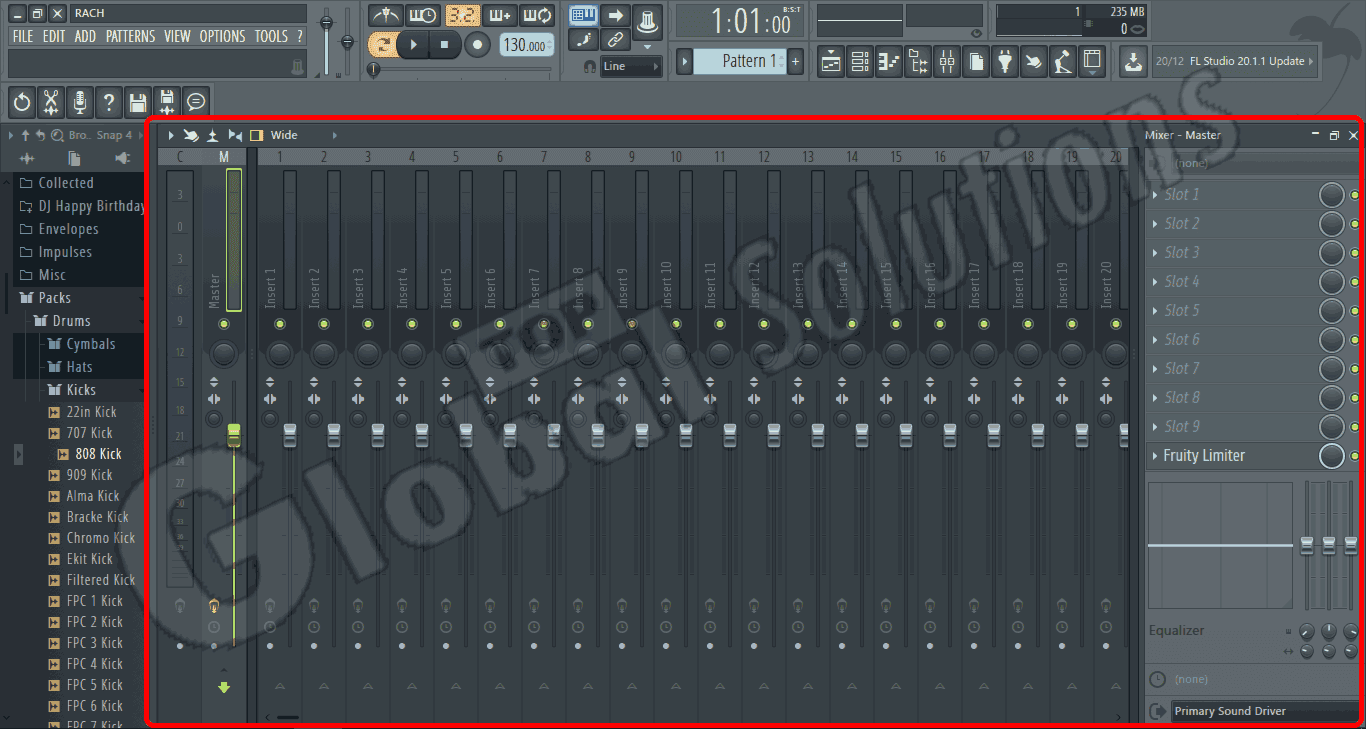Open the Mixer panel icon
This screenshot has height=729, width=1366.
click(946, 61)
